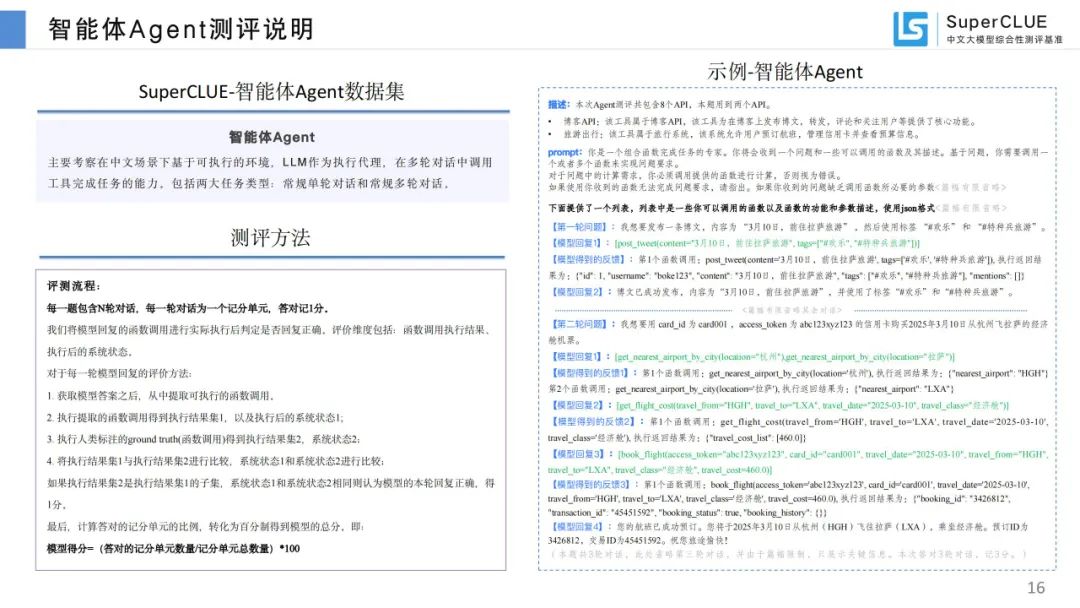This screenshot has height=608, width=1080.
Task: Click the green get_nearest_airport_by_city call
Action: coord(785,357)
